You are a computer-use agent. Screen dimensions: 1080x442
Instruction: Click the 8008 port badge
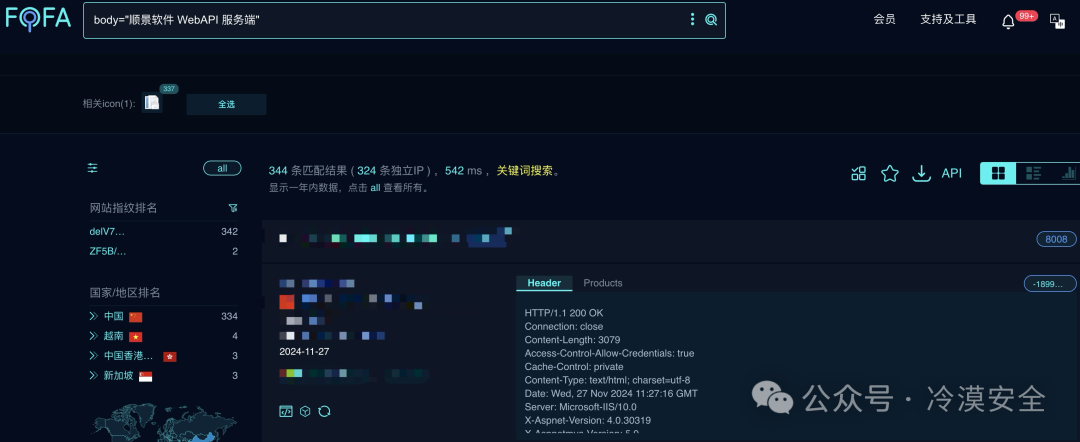tap(1056, 239)
